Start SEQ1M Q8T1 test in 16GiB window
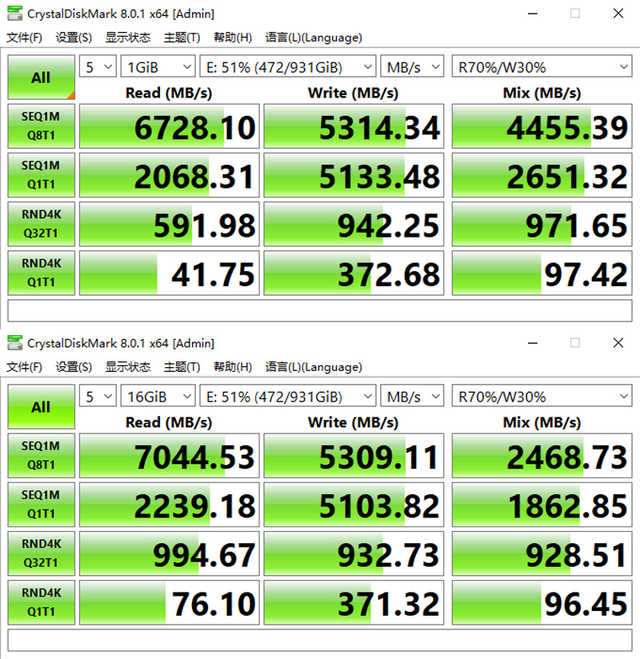Image resolution: width=640 pixels, height=659 pixels. click(x=41, y=456)
